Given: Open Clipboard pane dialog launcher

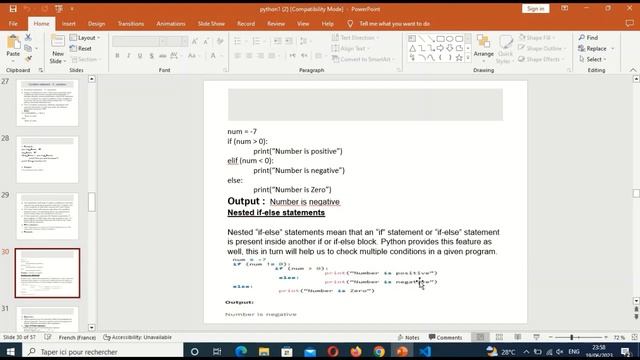Looking at the screenshot, I should point(41,70).
